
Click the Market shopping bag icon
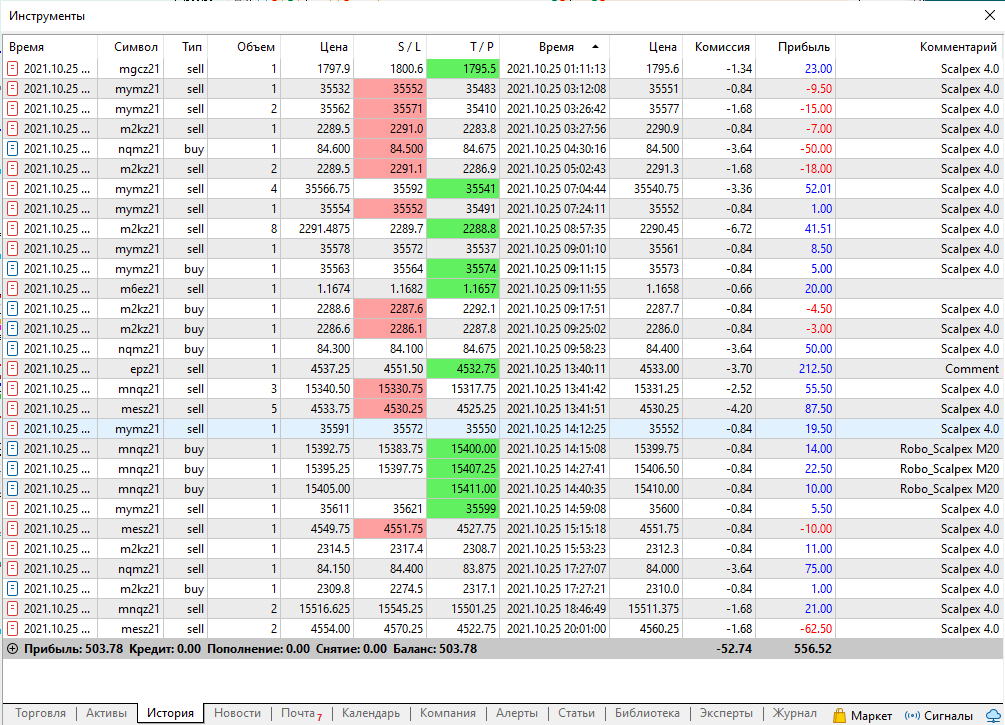pos(839,715)
